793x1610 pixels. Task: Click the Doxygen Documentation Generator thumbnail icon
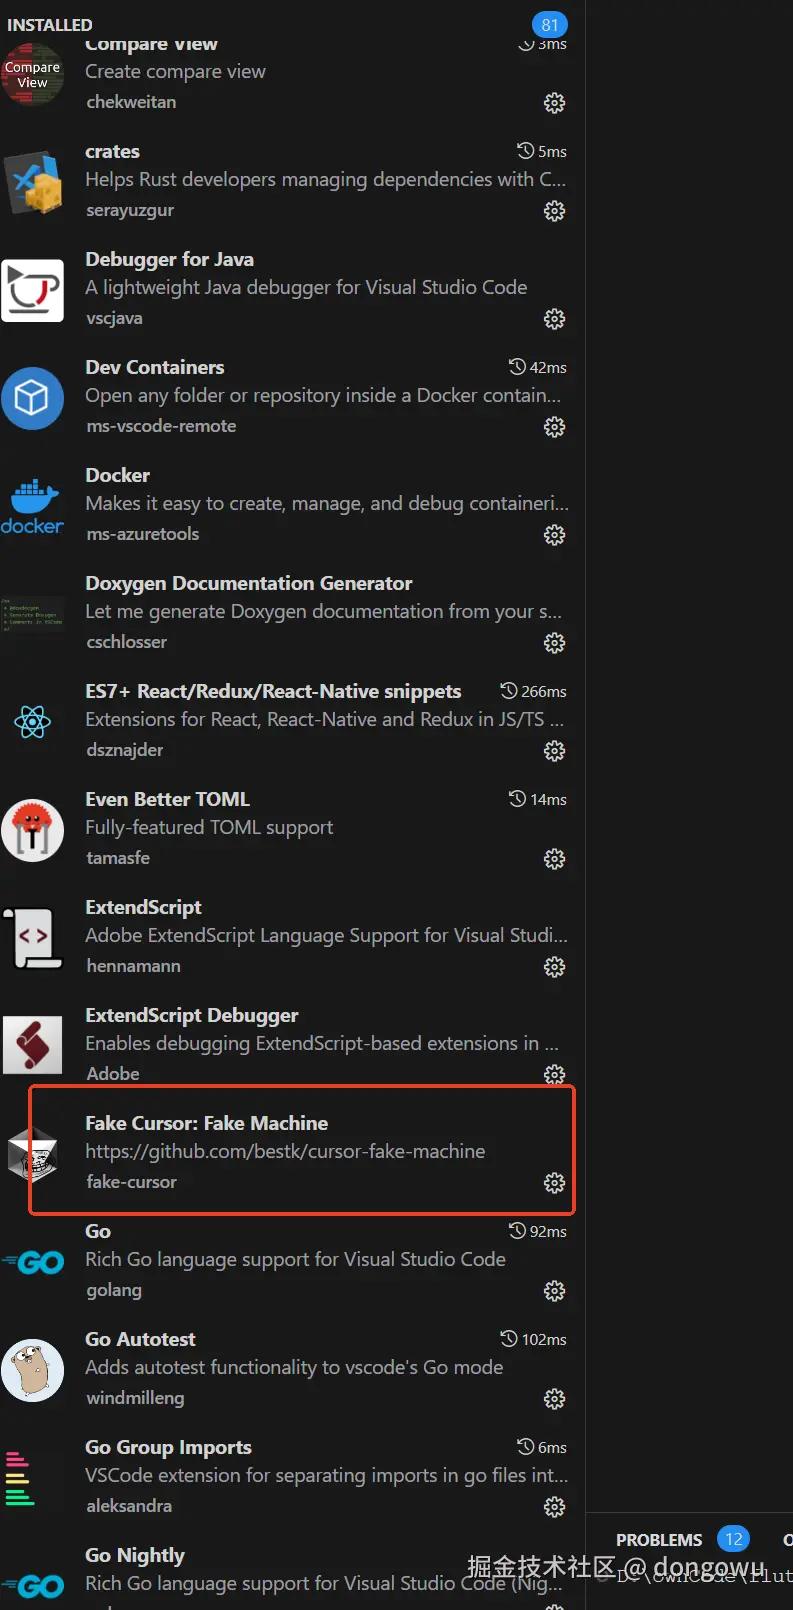pos(33,614)
